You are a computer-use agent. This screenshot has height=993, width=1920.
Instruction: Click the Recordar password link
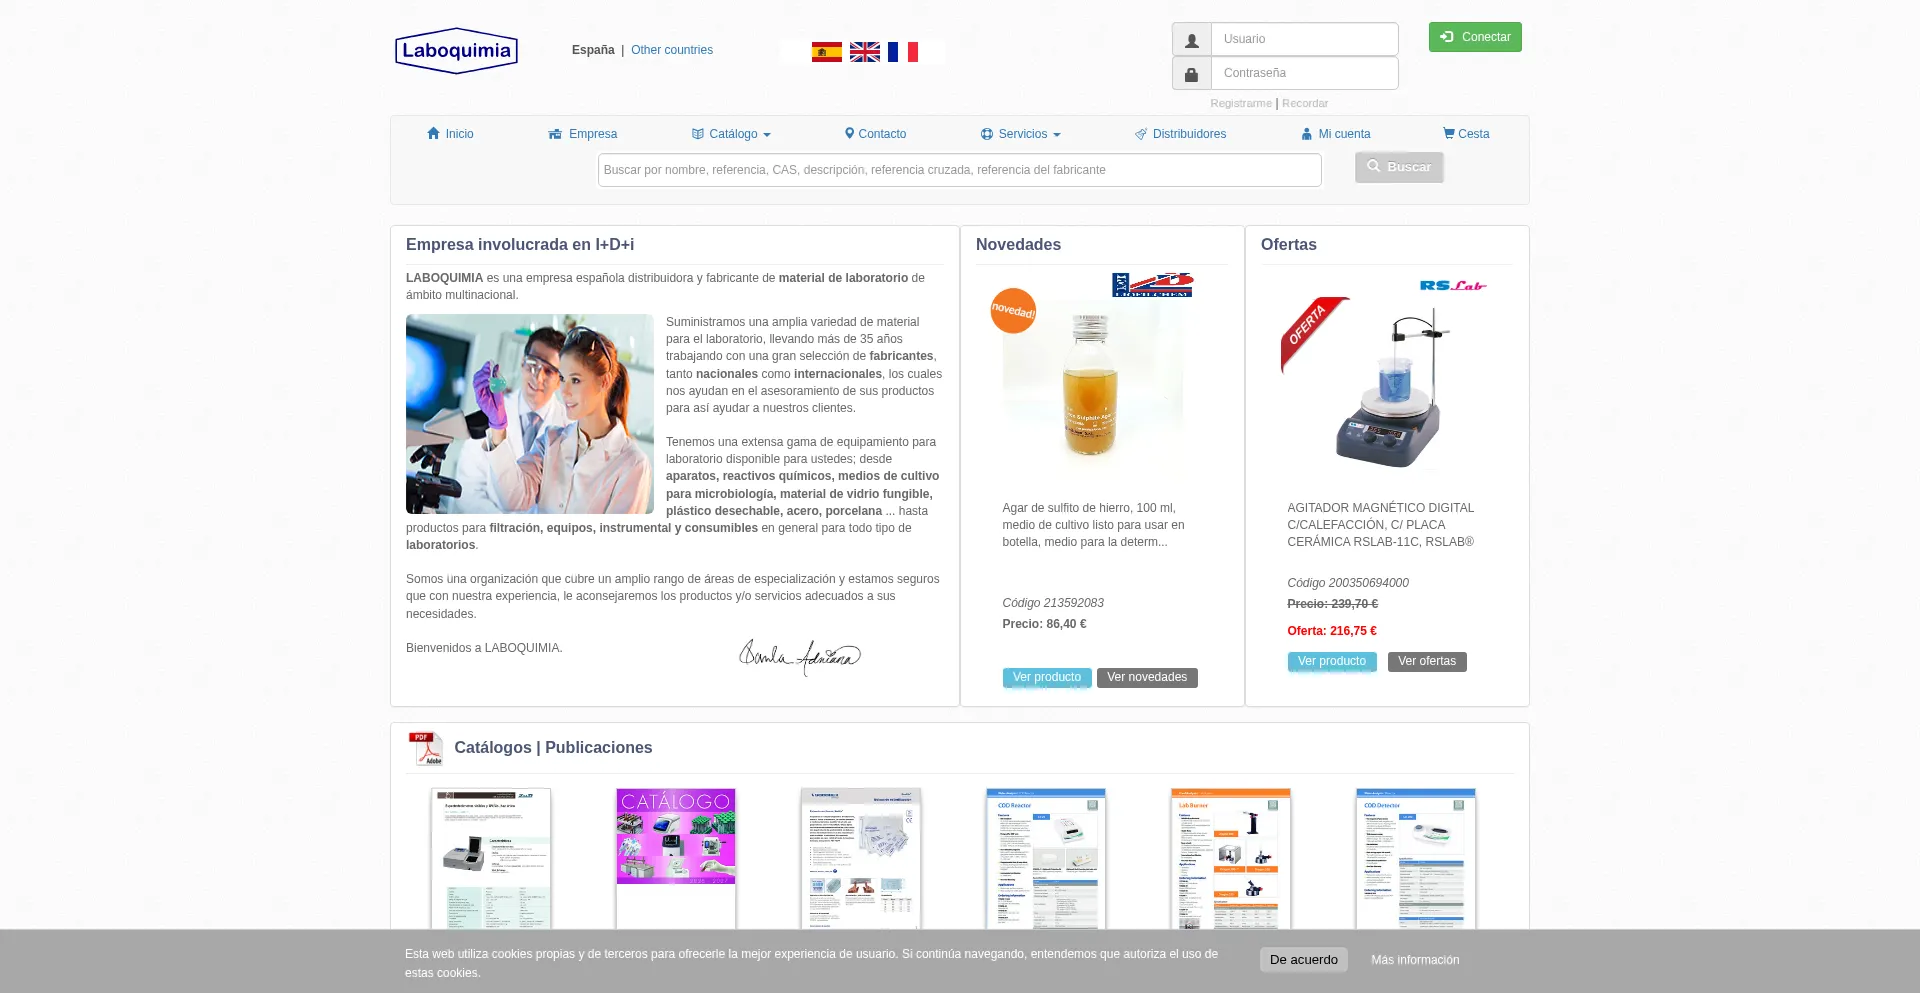tap(1305, 103)
